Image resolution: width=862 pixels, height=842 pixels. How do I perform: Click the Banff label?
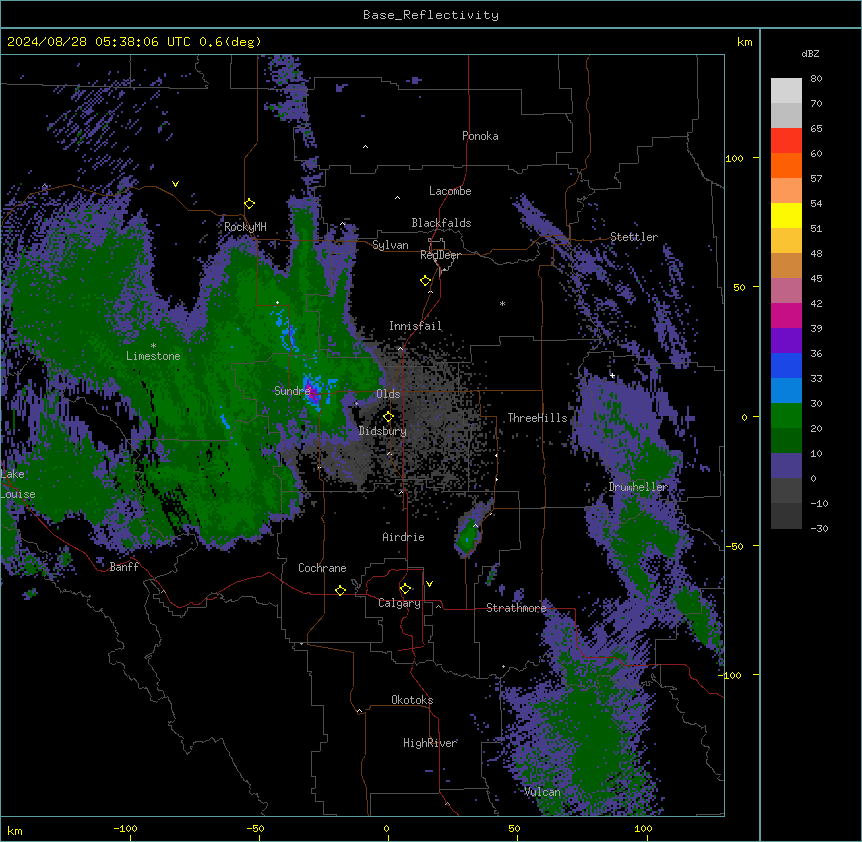tap(124, 567)
